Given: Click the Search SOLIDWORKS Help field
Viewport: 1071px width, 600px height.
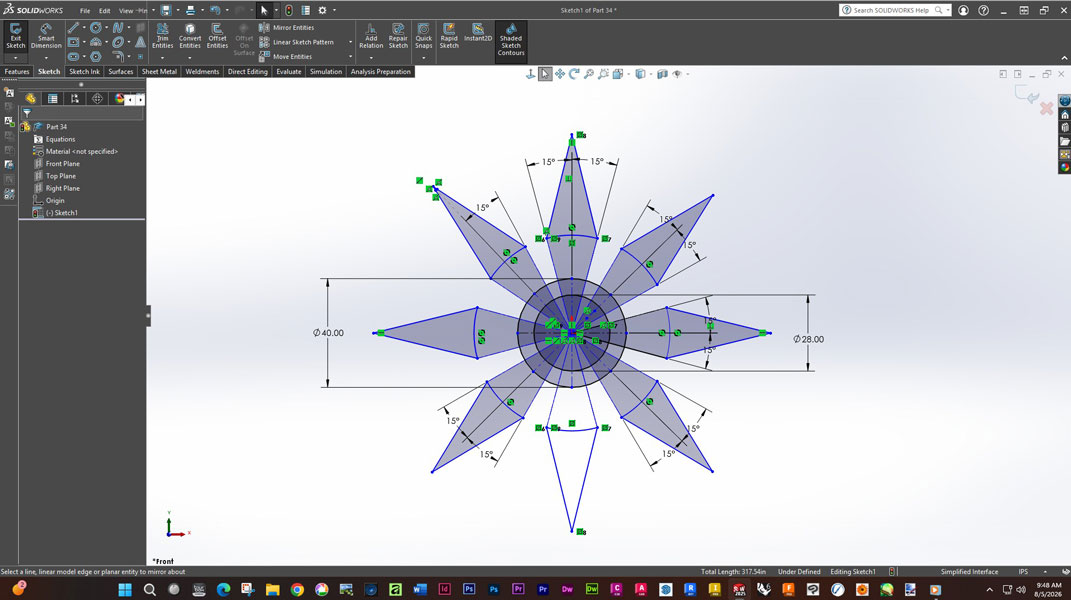Looking at the screenshot, I should coord(893,10).
